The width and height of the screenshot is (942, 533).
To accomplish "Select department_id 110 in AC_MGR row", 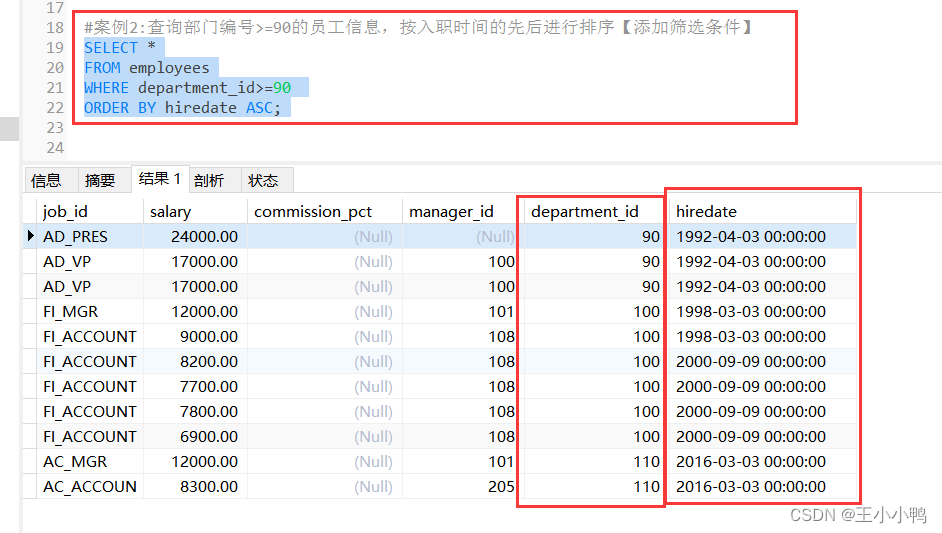I will click(x=595, y=461).
